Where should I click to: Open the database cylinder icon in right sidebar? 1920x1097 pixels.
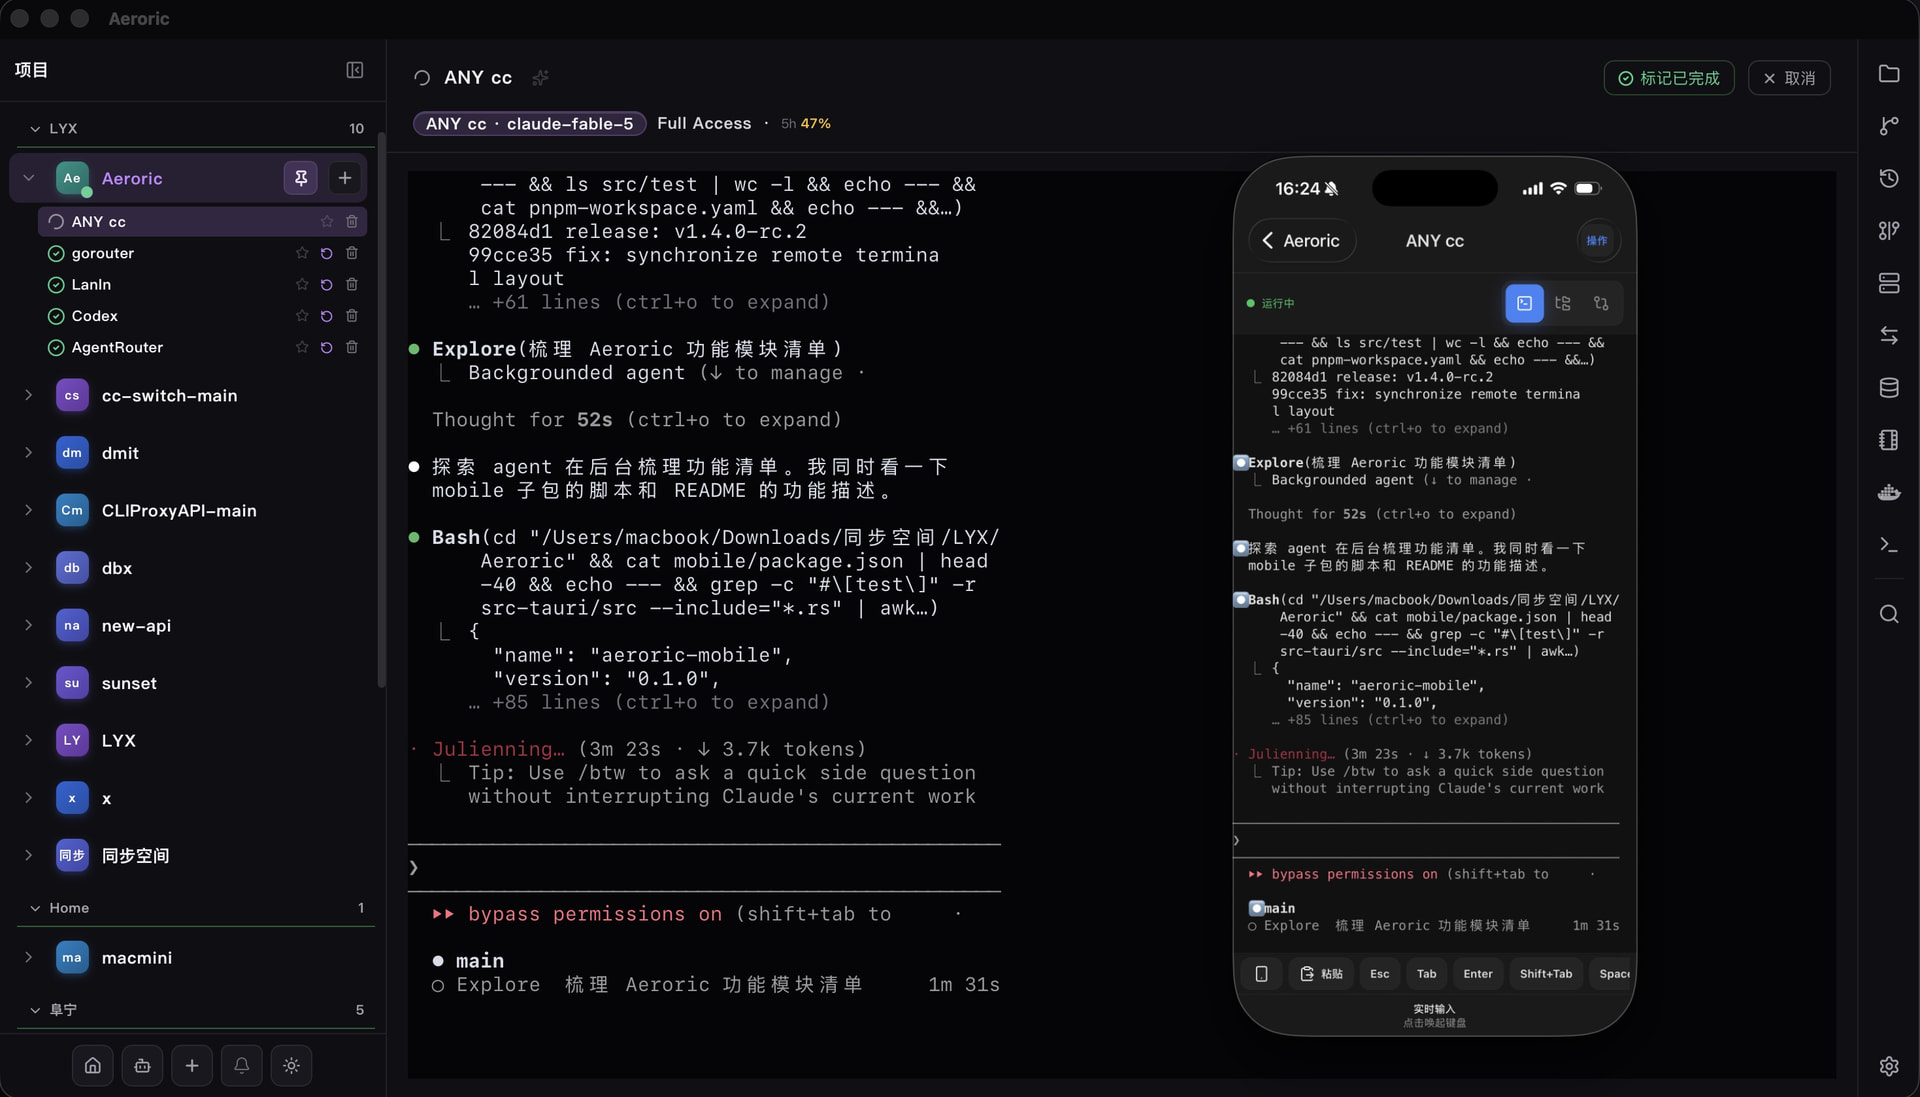(x=1888, y=388)
